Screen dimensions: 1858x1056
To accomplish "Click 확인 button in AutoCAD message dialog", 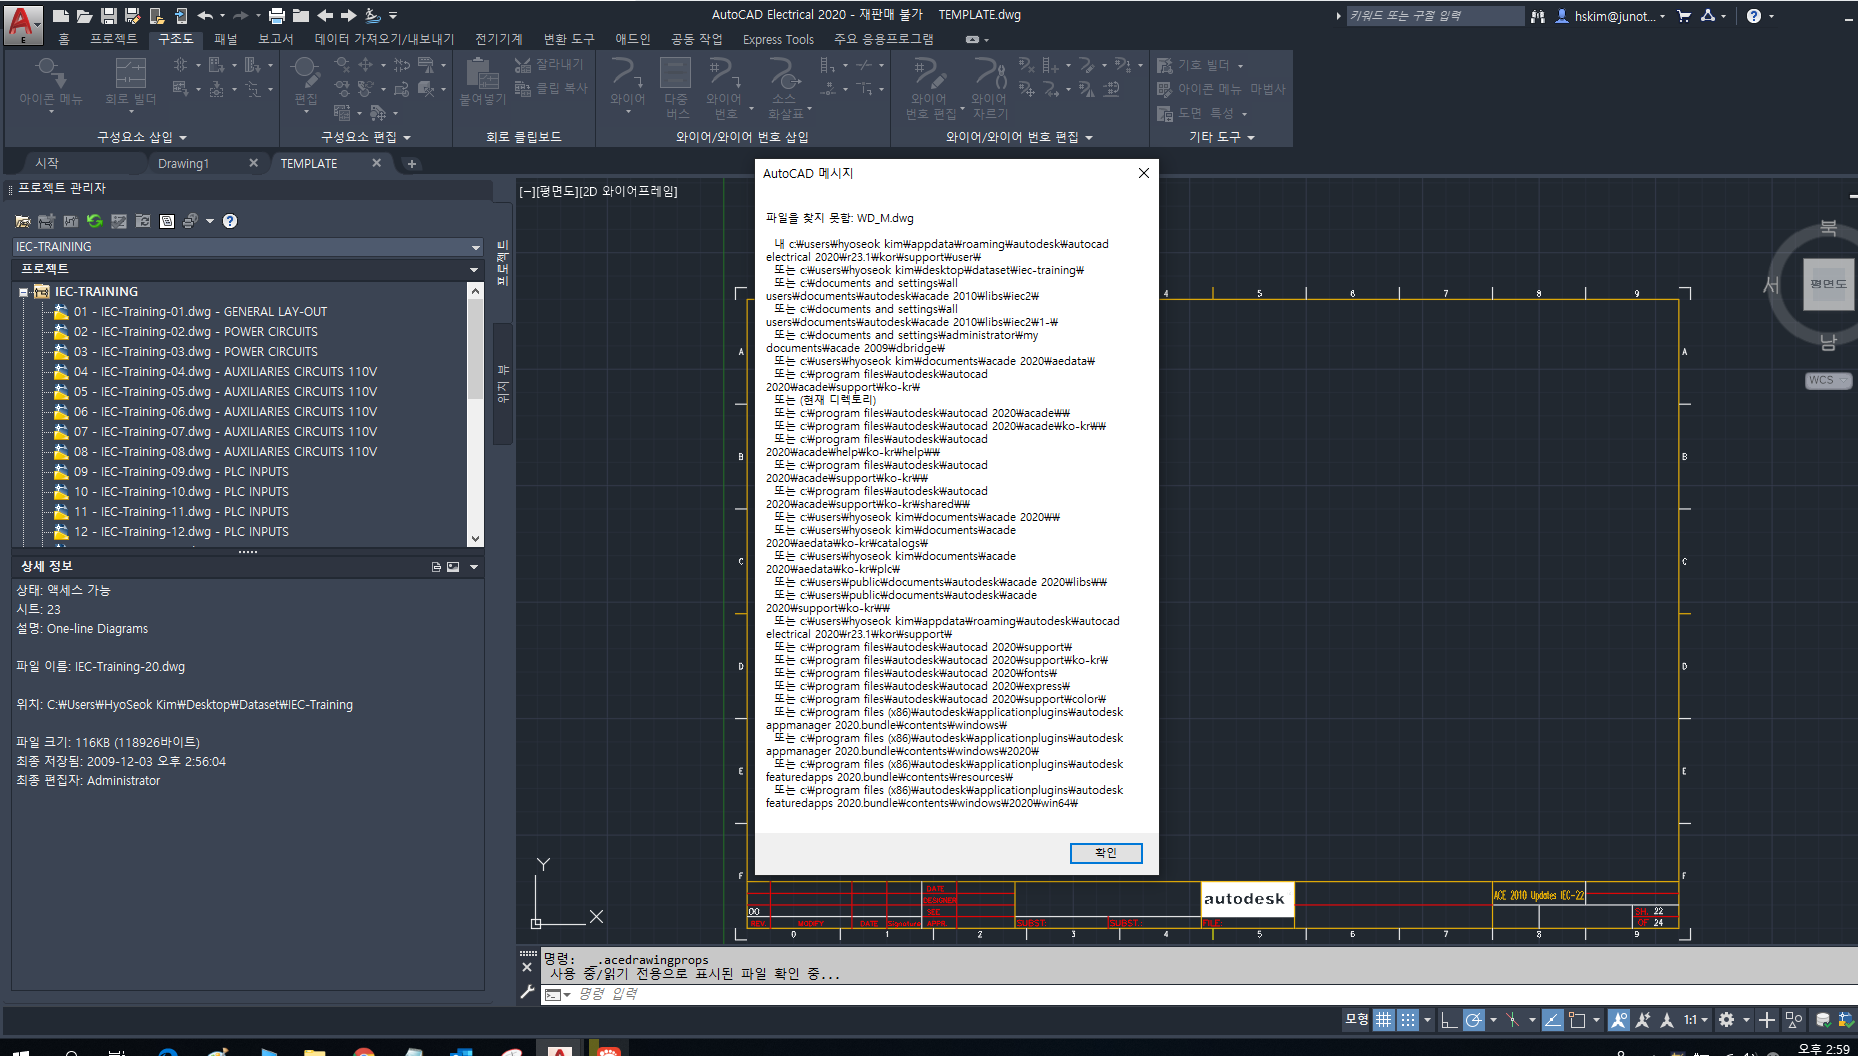I will coord(1106,853).
